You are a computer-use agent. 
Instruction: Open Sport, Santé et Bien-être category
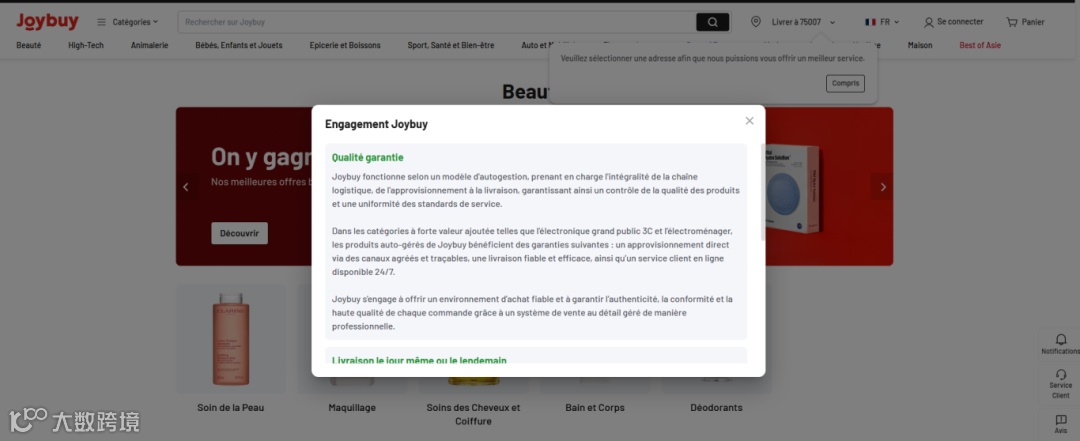[450, 45]
